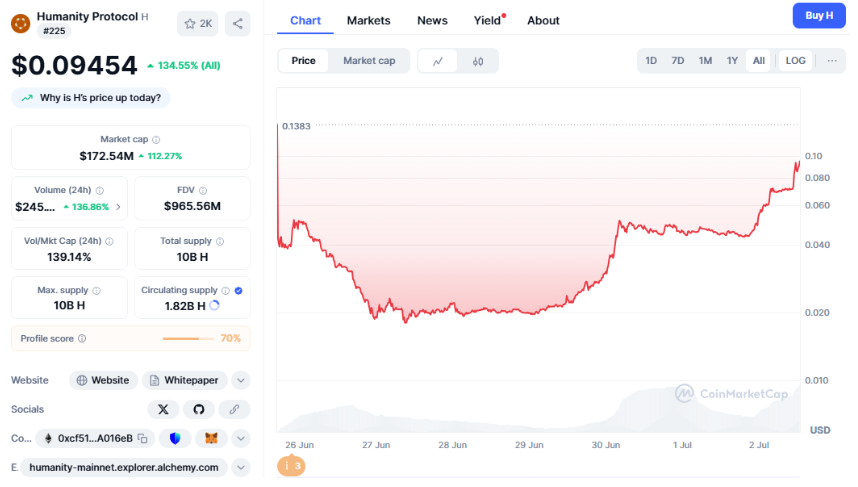Click the blue shield security icon
The height and width of the screenshot is (487, 858).
click(176, 438)
